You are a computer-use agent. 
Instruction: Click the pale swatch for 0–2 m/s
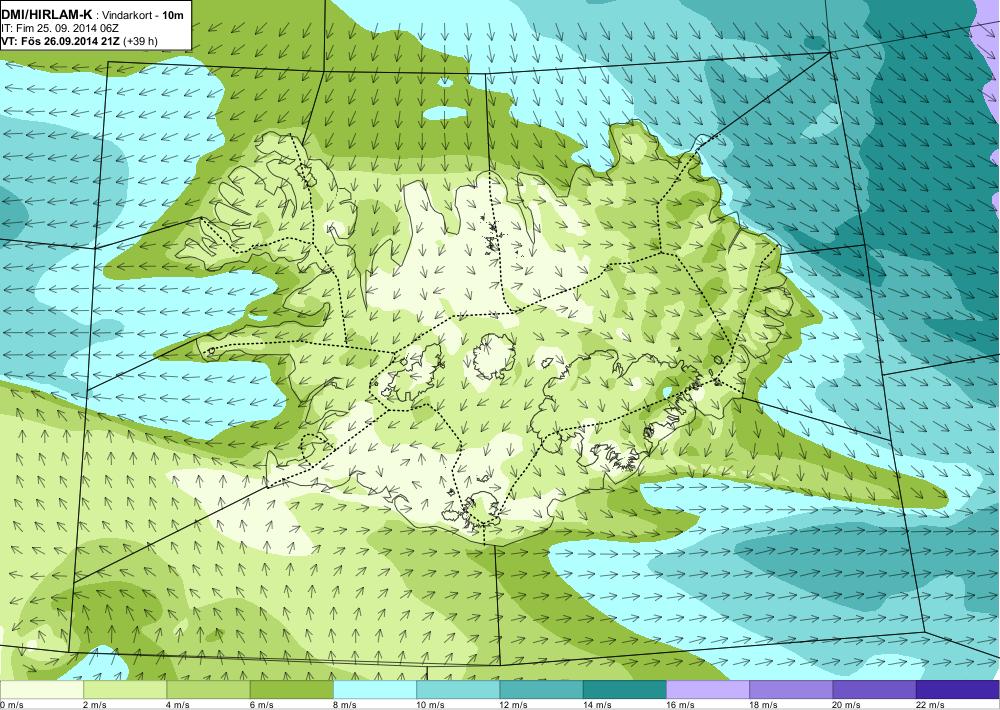42,690
